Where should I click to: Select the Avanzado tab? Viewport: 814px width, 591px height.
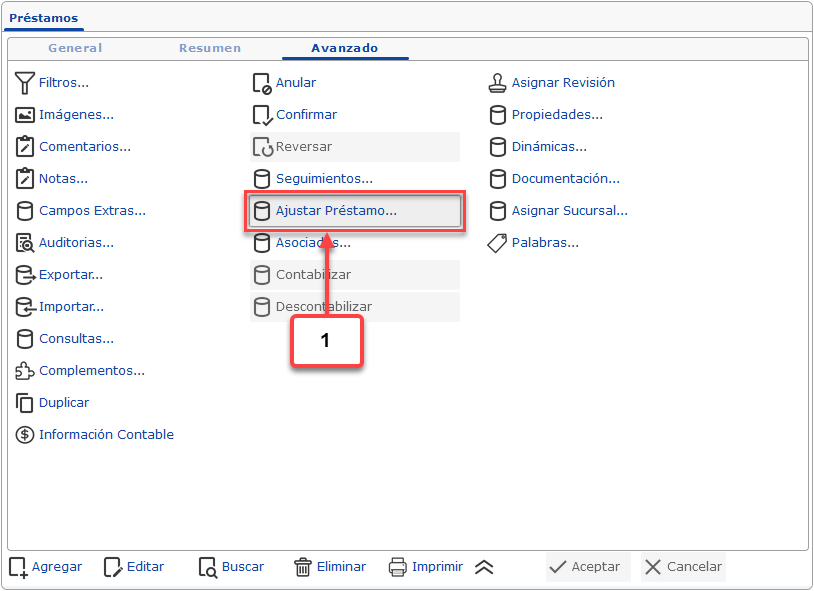pyautogui.click(x=345, y=48)
